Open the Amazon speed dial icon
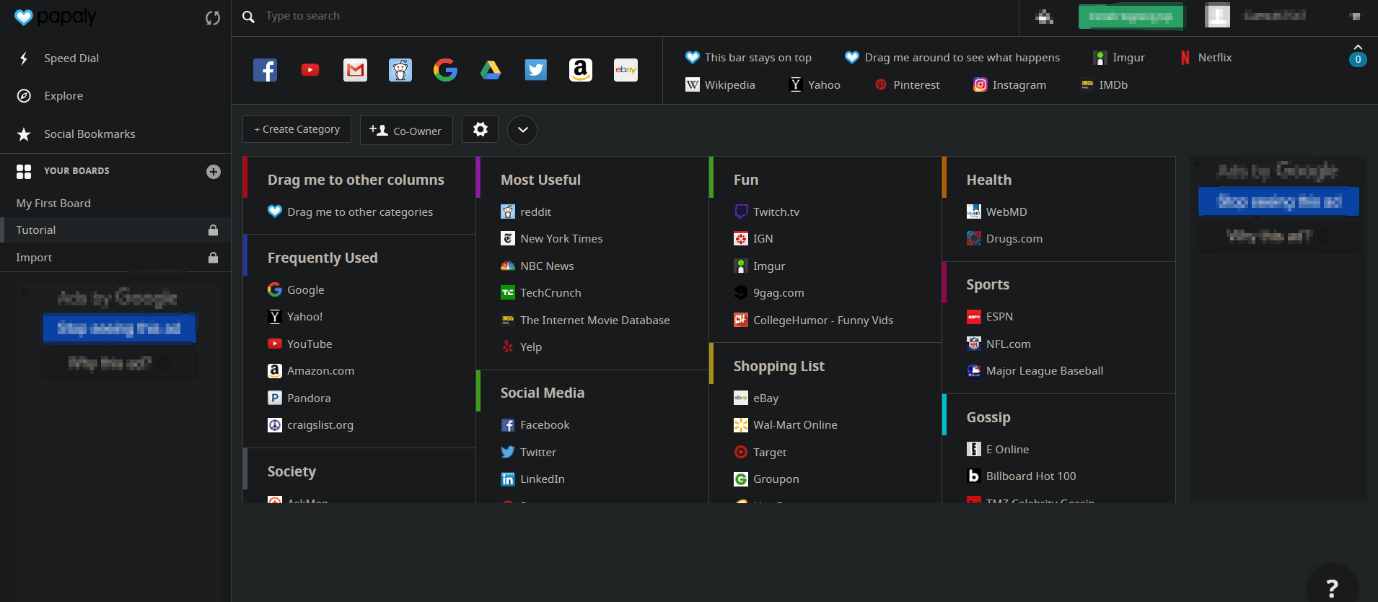The image size is (1378, 602). click(581, 70)
